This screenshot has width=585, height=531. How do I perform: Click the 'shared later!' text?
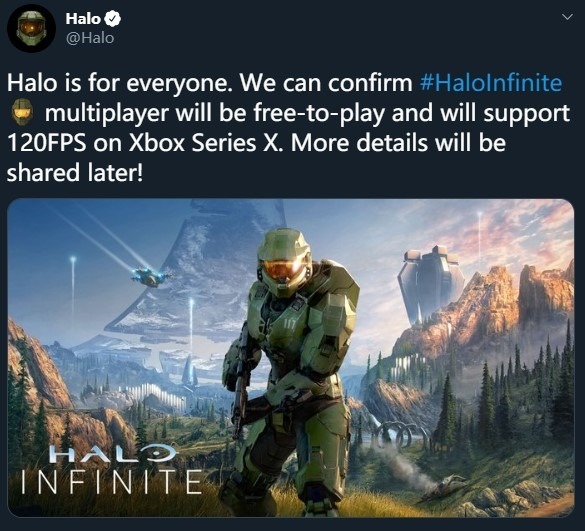click(x=75, y=173)
